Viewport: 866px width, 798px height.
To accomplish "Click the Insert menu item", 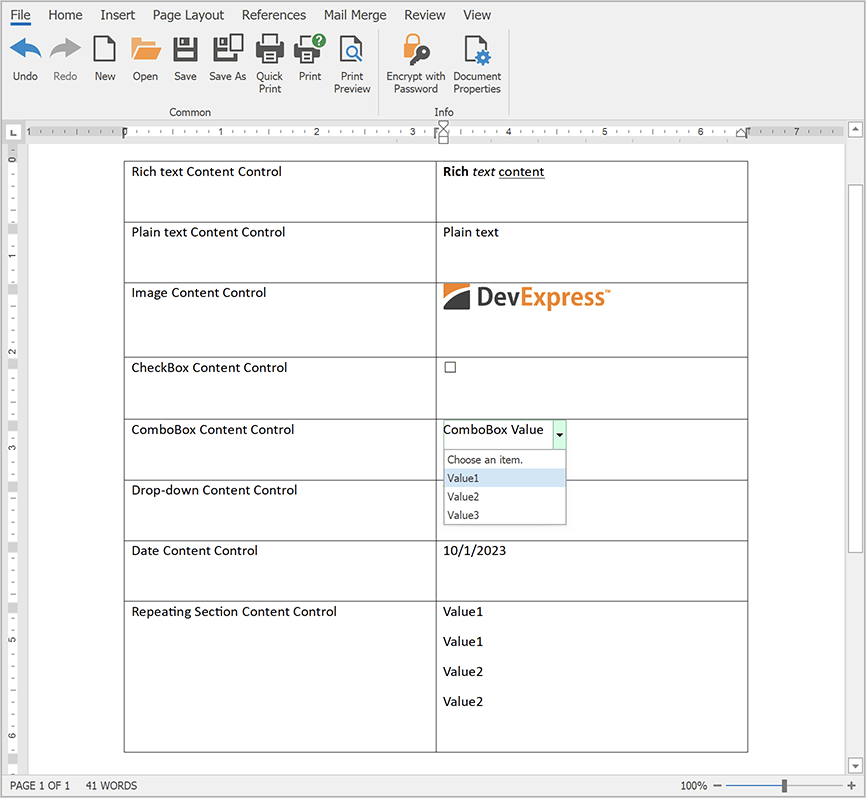I will click(117, 15).
